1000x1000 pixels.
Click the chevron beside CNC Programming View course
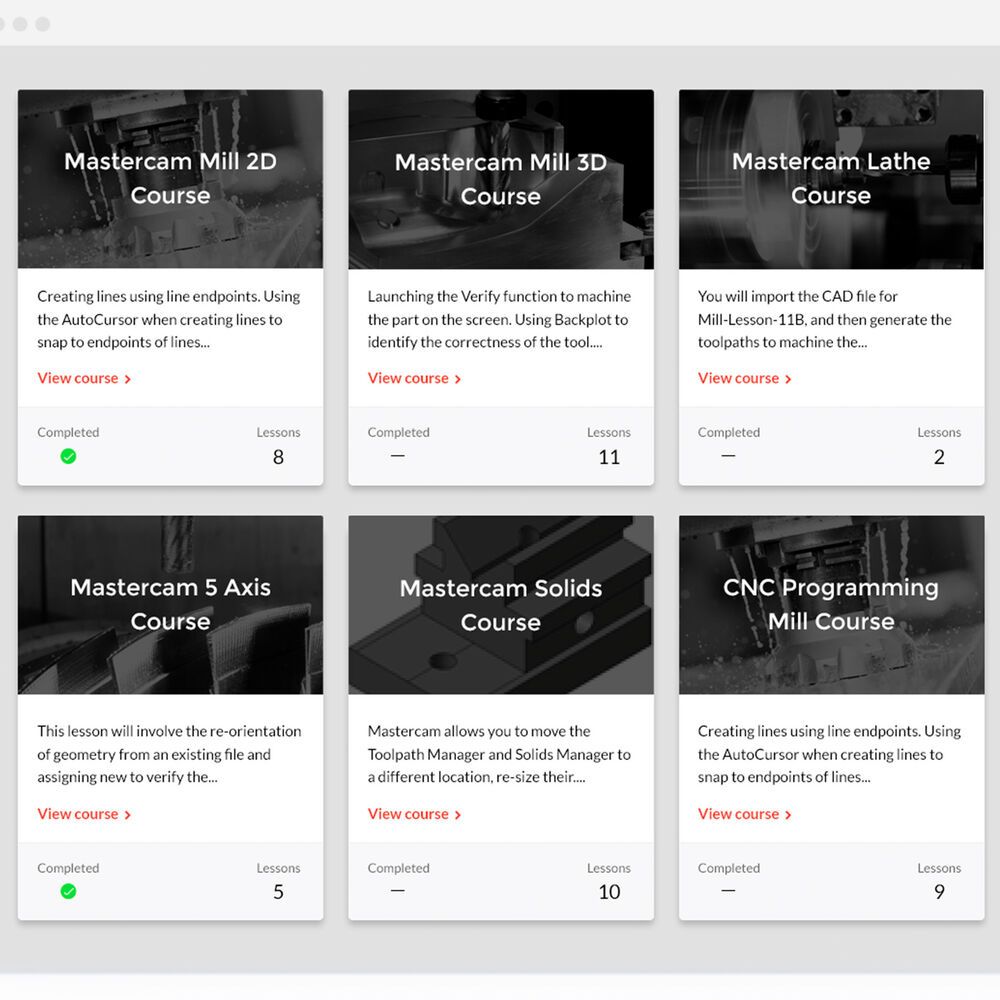[788, 814]
